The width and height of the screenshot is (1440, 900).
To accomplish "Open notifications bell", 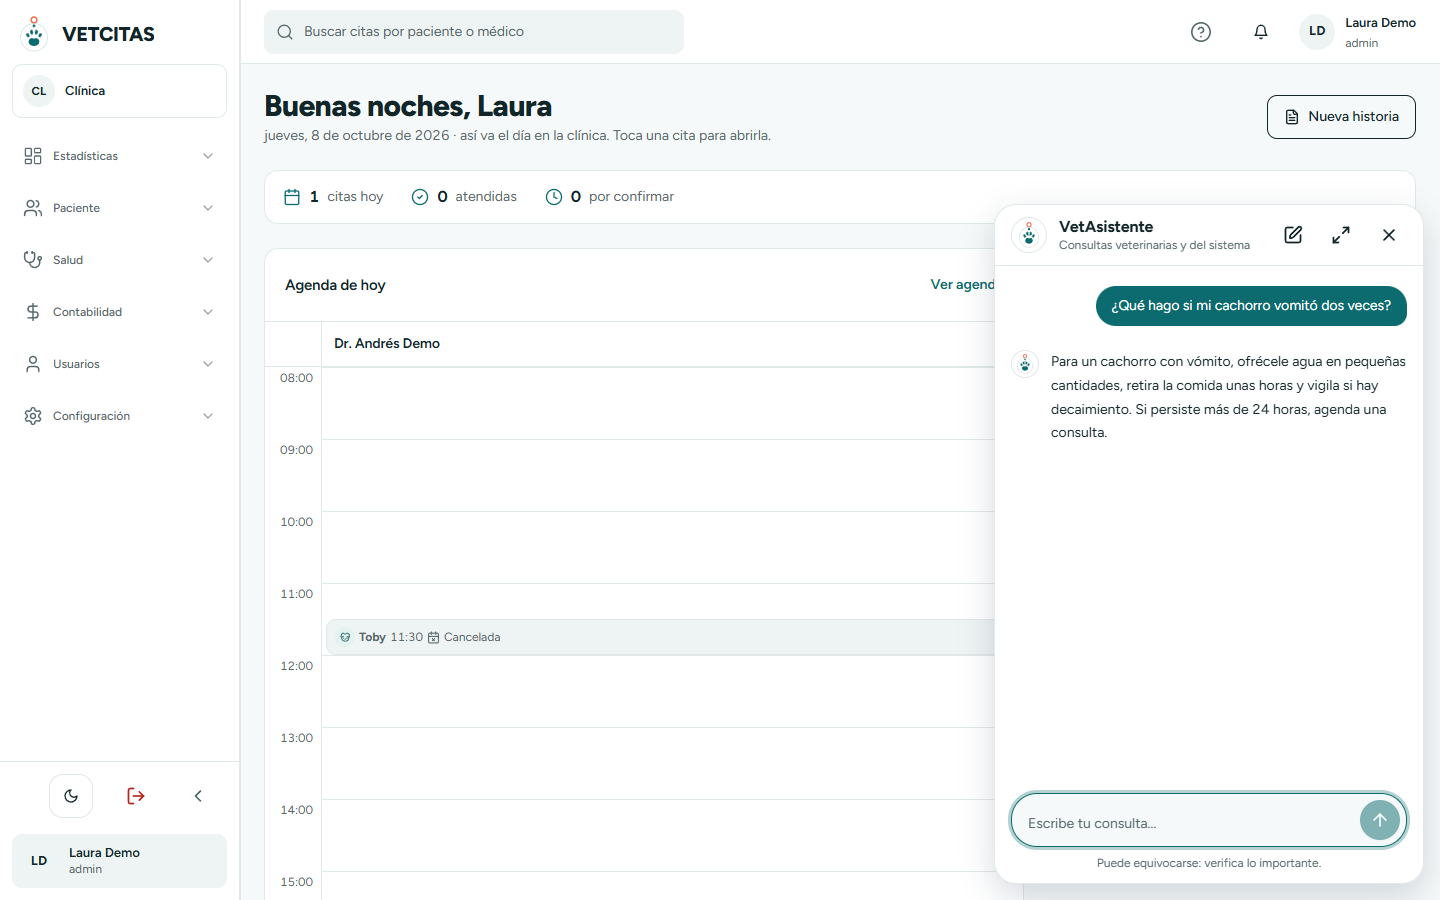I will [1261, 32].
